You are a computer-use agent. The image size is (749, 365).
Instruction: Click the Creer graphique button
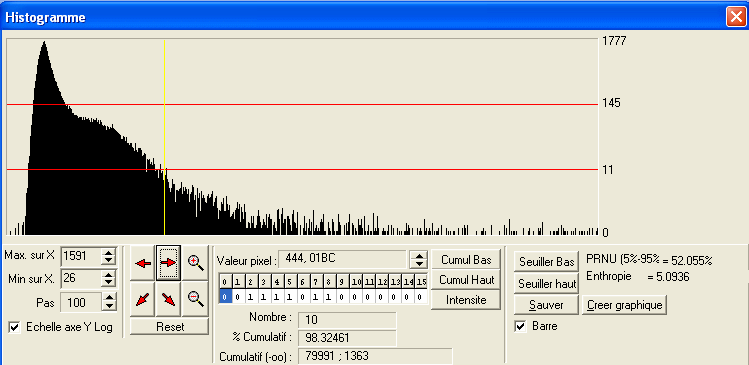tap(624, 305)
